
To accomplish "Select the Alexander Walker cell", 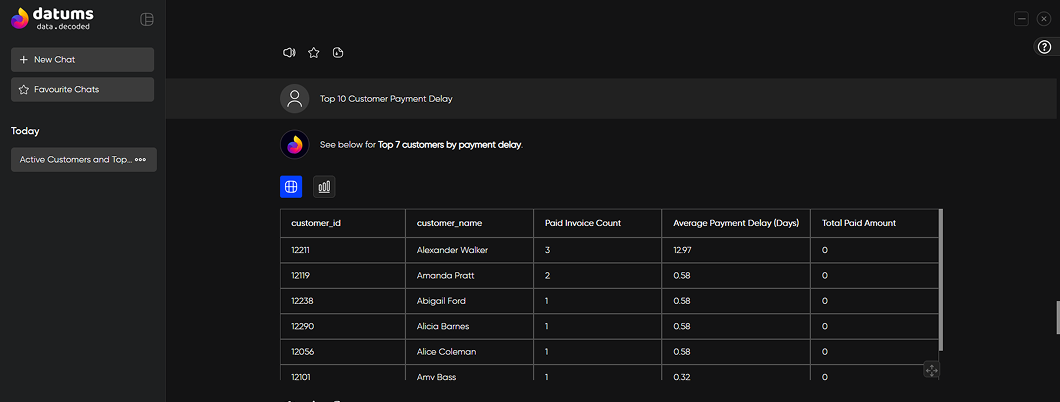I will coord(470,250).
